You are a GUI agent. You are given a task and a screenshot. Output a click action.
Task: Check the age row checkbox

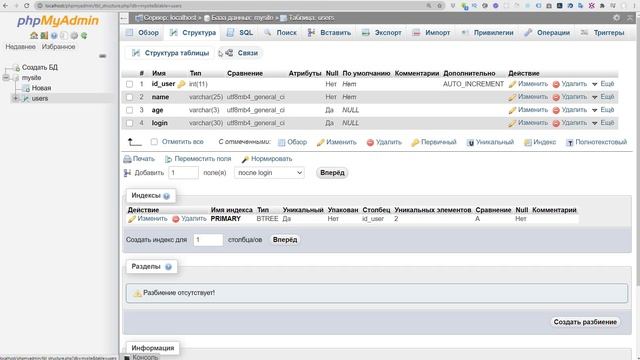[129, 110]
